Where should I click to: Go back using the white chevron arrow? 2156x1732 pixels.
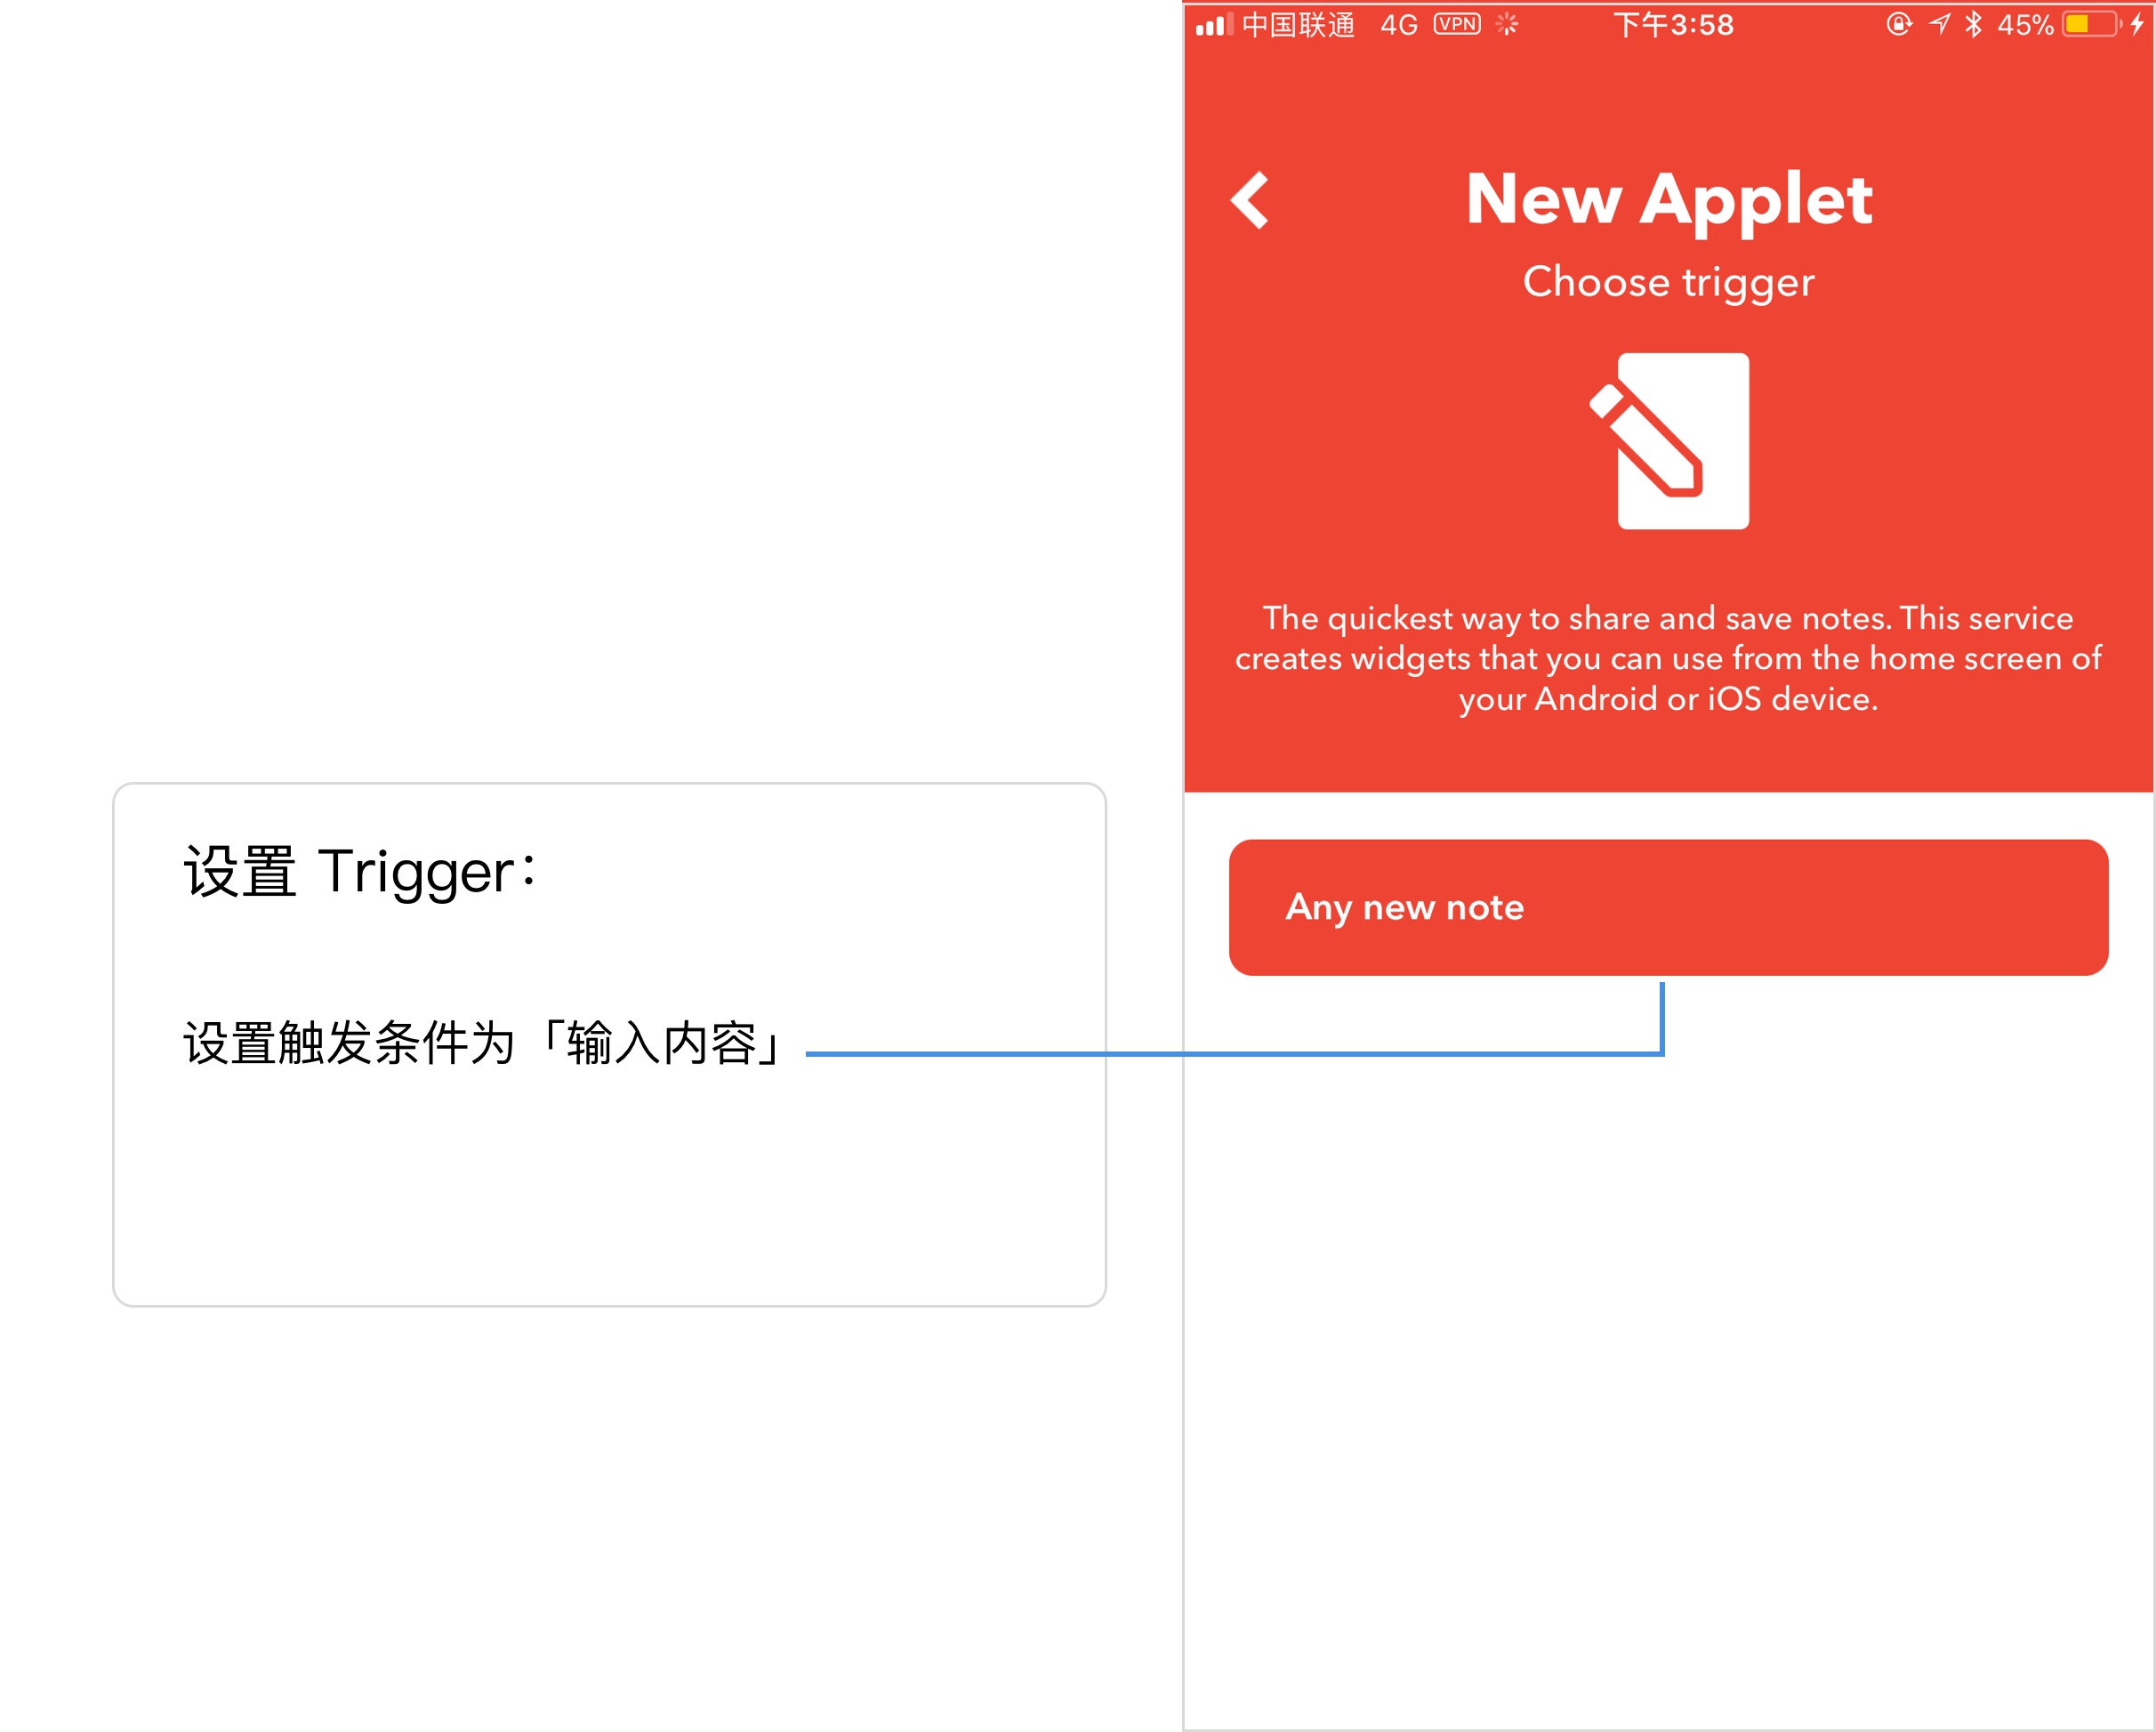[1250, 200]
